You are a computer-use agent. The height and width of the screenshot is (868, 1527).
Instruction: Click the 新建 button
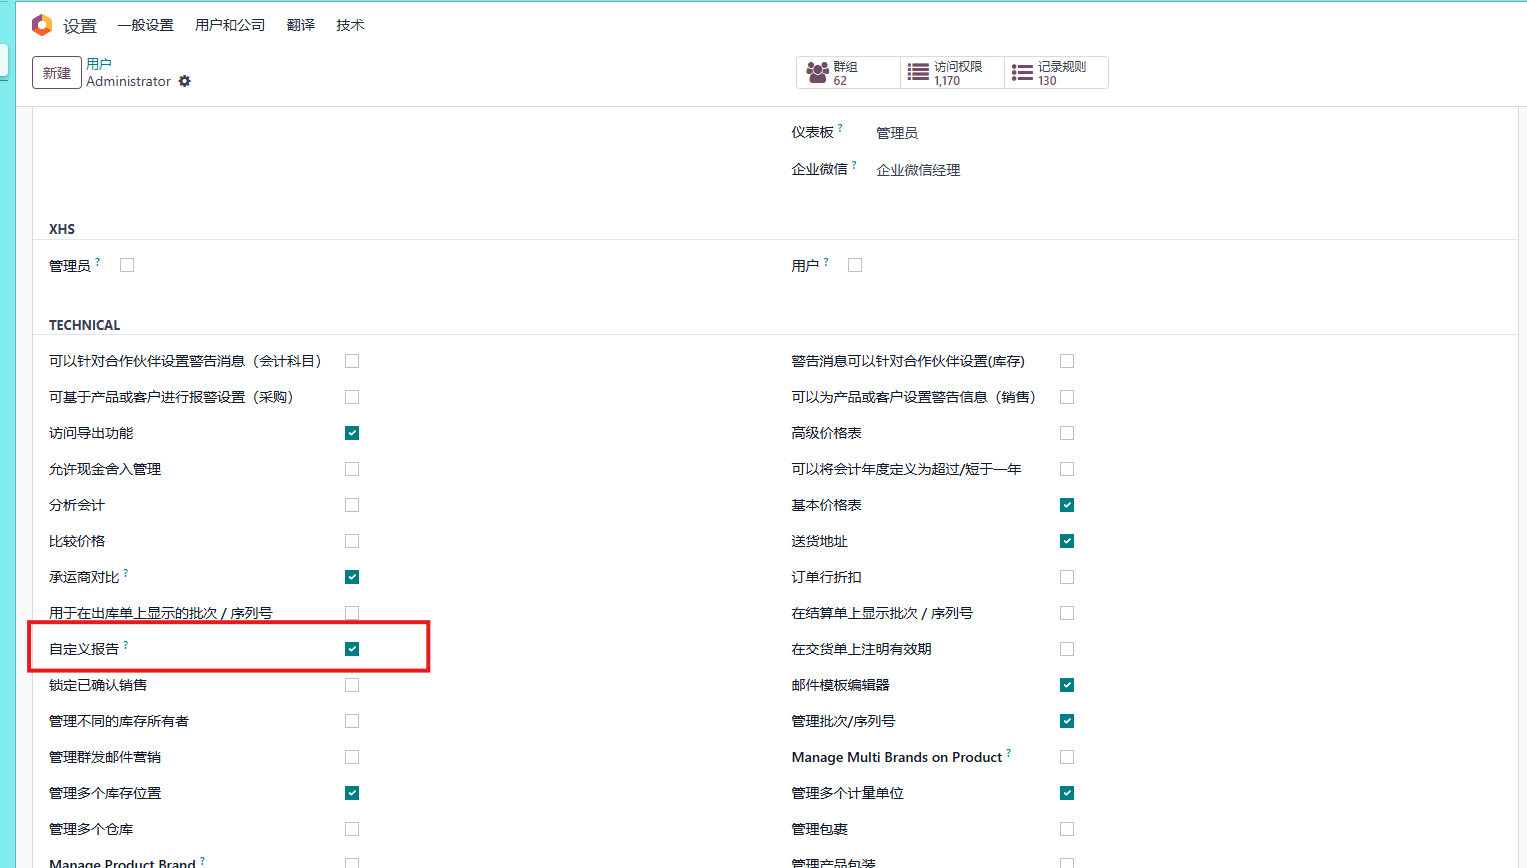click(57, 73)
